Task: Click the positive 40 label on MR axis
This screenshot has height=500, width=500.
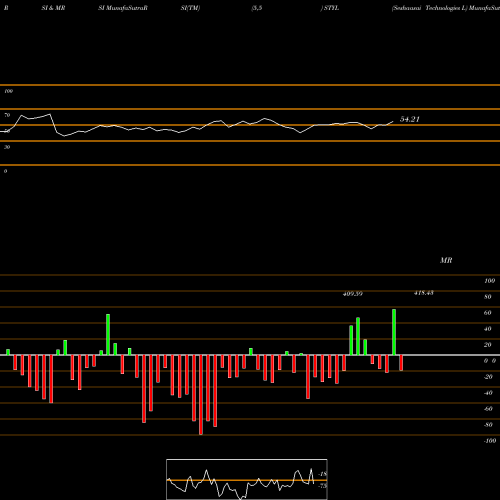Action: [x=488, y=329]
